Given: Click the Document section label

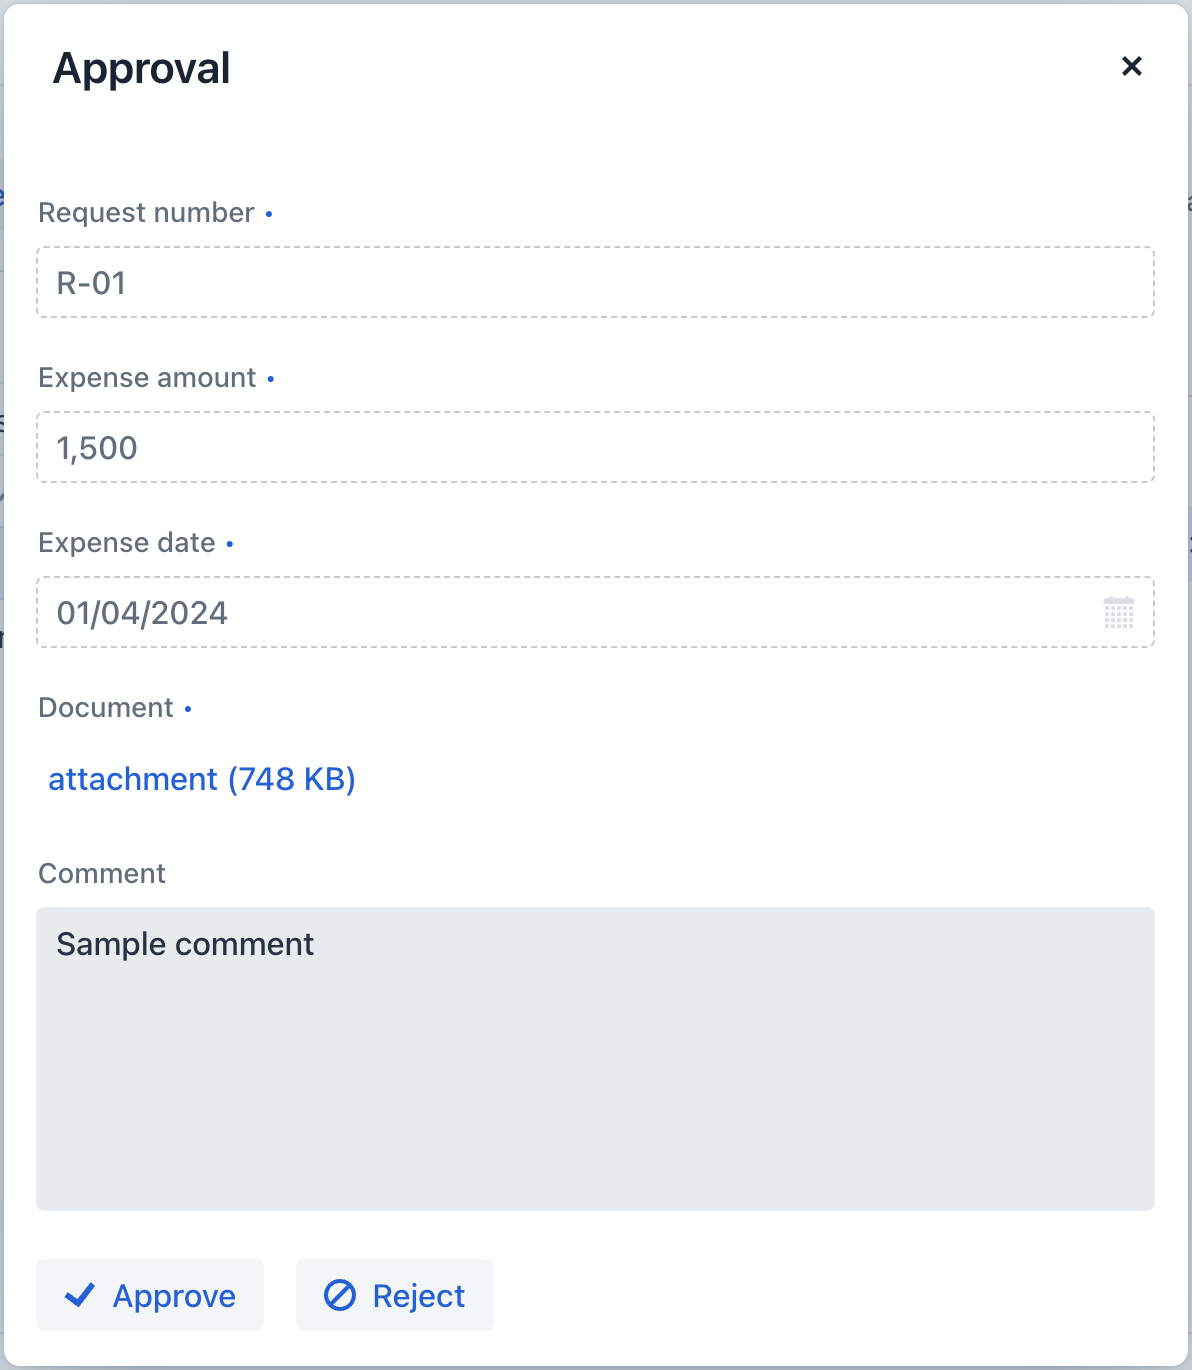Looking at the screenshot, I should [106, 707].
